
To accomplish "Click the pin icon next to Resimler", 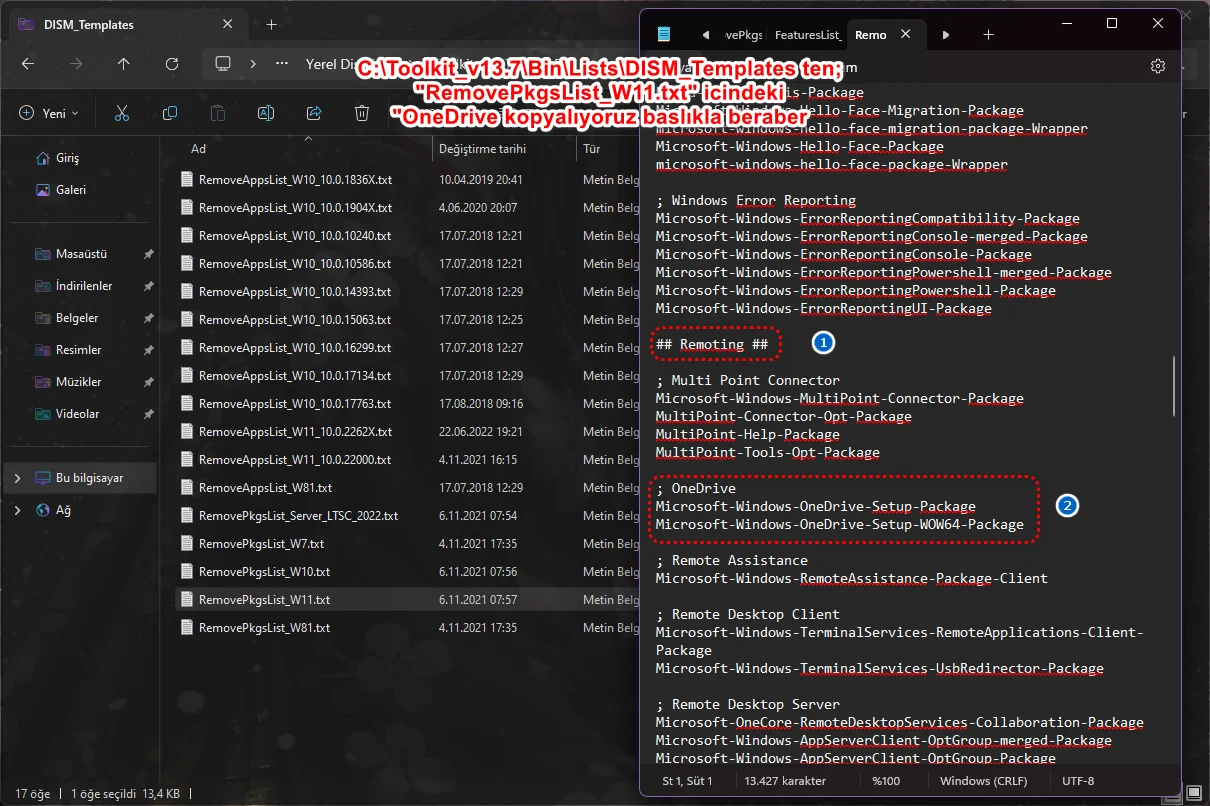I will (149, 350).
